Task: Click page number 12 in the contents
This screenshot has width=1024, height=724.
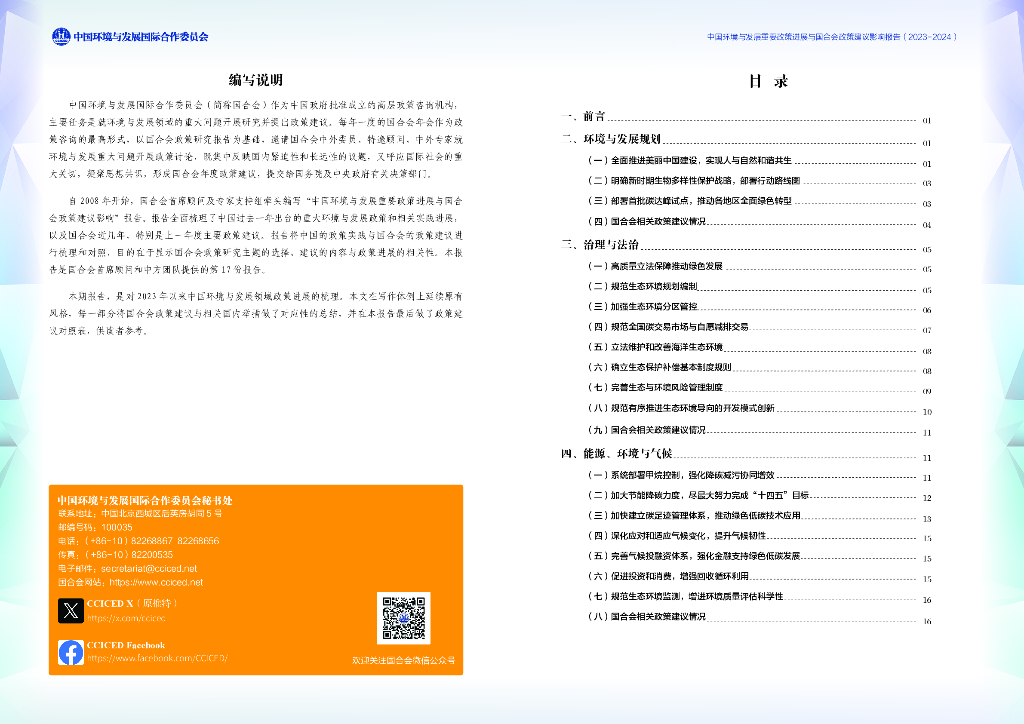Action: (927, 498)
